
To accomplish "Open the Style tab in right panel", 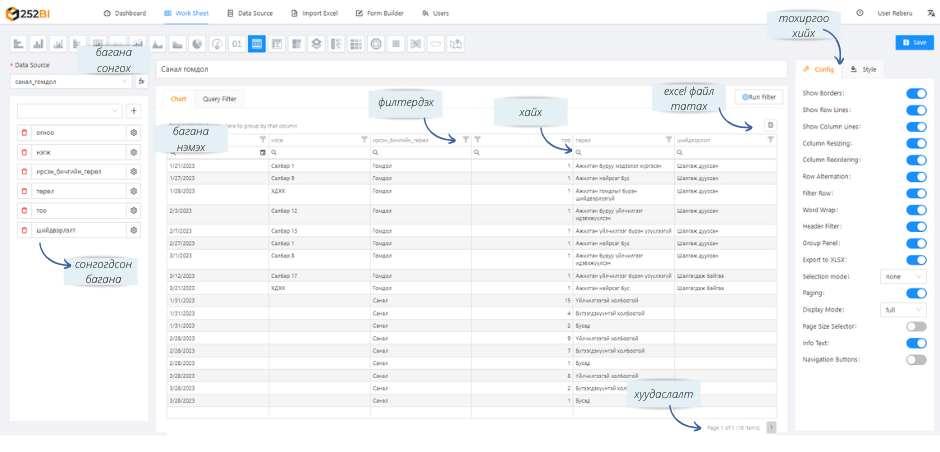I will coord(863,70).
